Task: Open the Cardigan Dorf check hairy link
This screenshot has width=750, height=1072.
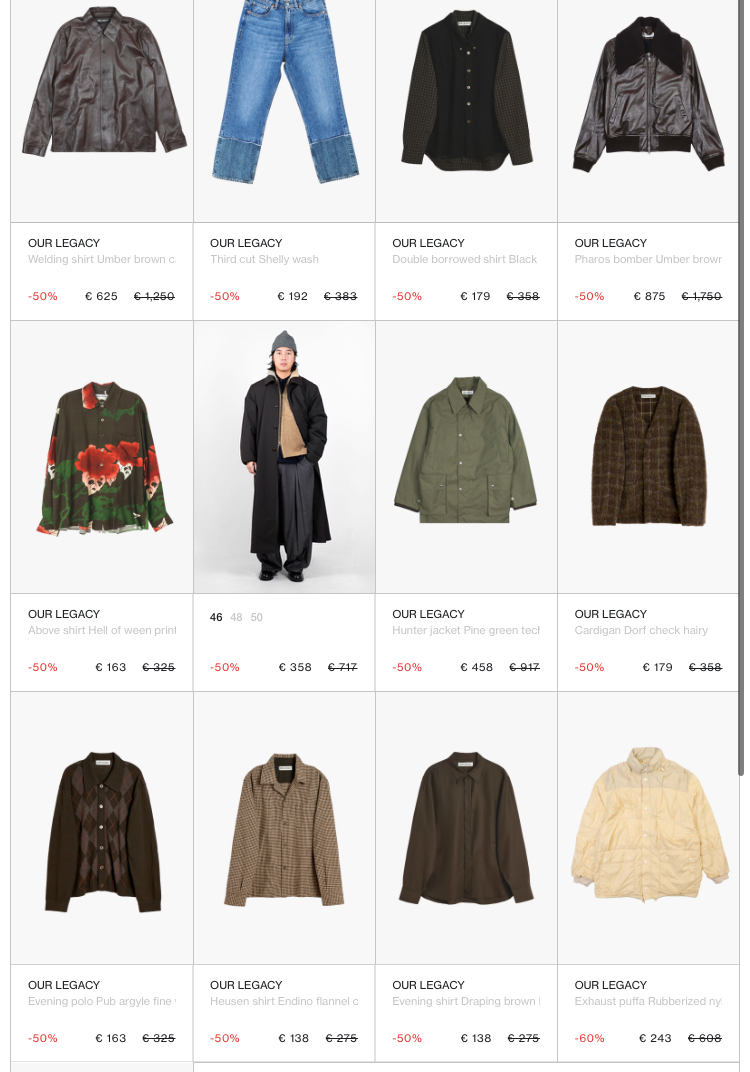Action: [641, 630]
